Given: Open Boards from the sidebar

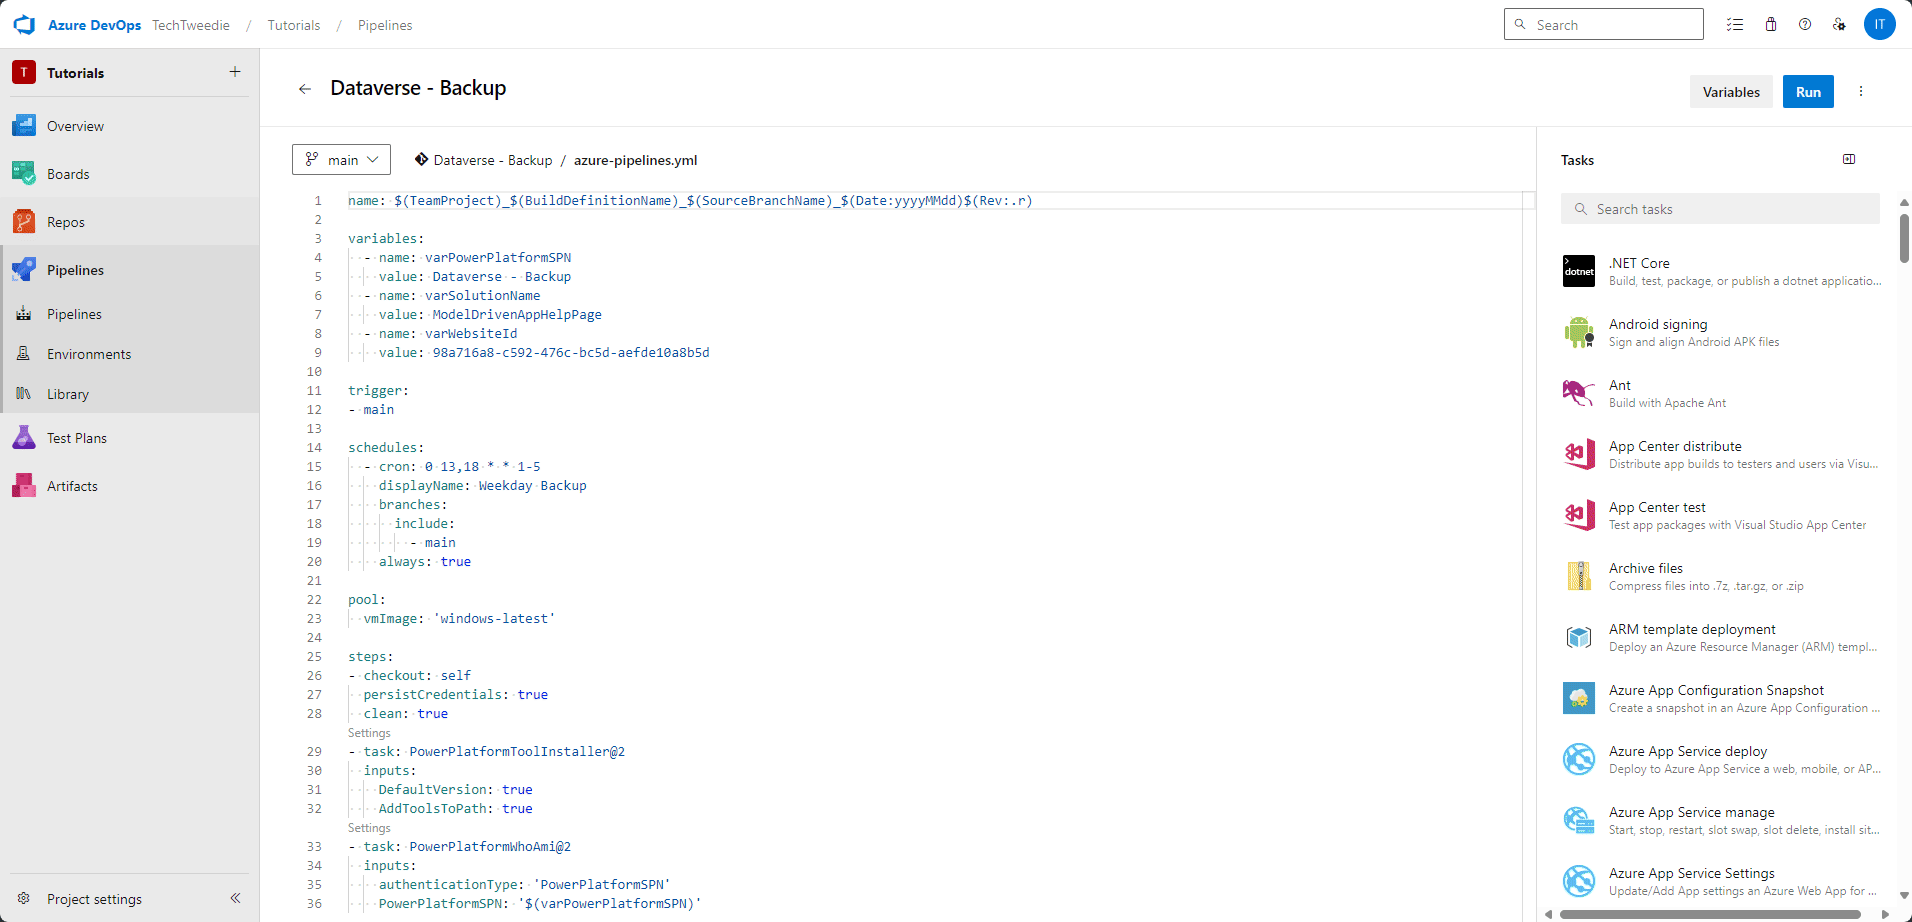Looking at the screenshot, I should [67, 173].
